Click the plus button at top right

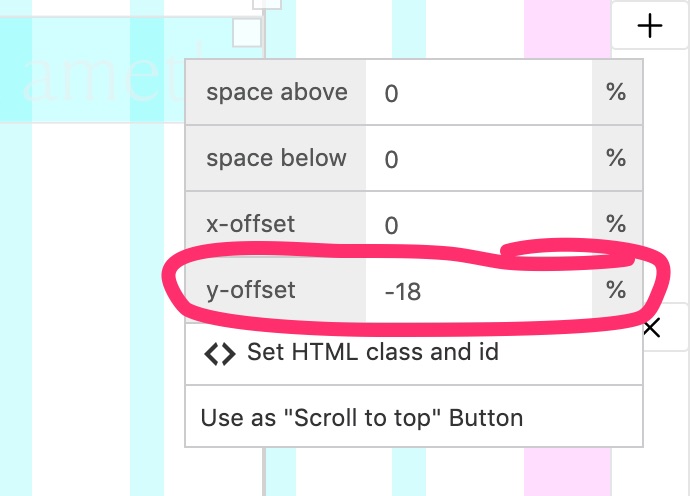tap(650, 27)
